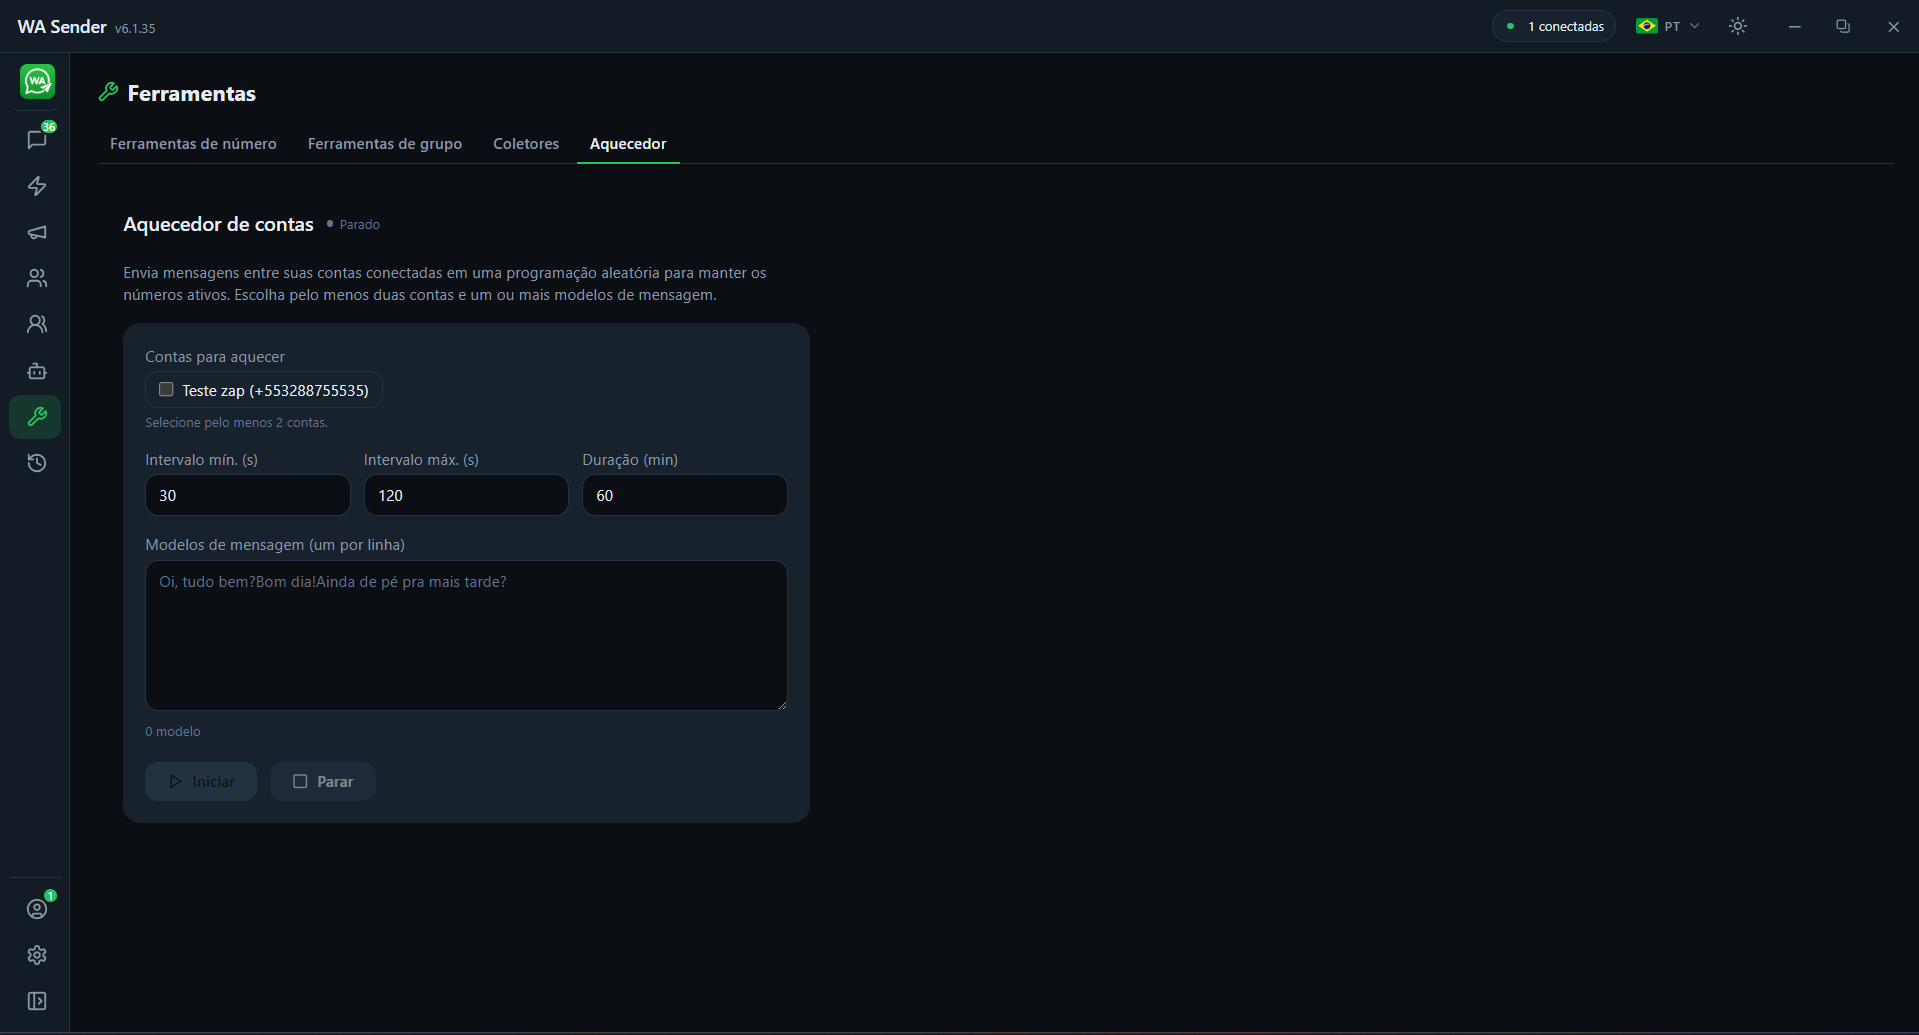Maximize or restore the WA Sender window
Screen dimensions: 1919x1035
(x=1843, y=27)
